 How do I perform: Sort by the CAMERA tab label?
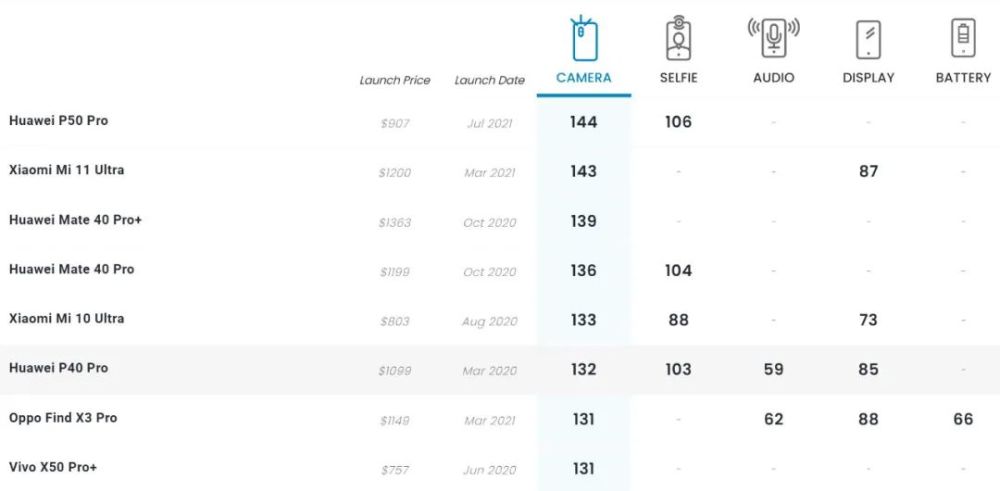584,78
